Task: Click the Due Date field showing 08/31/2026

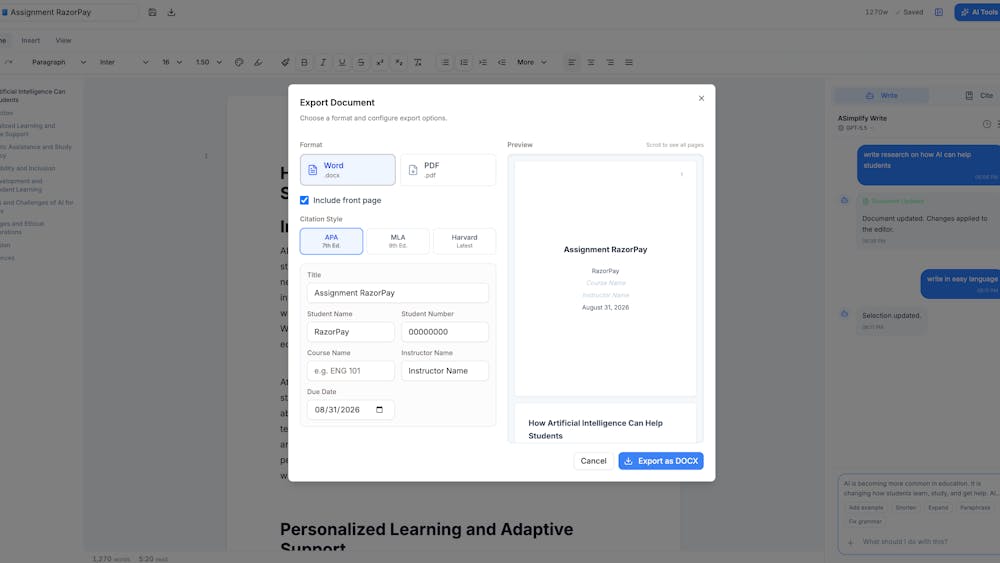Action: pos(351,409)
